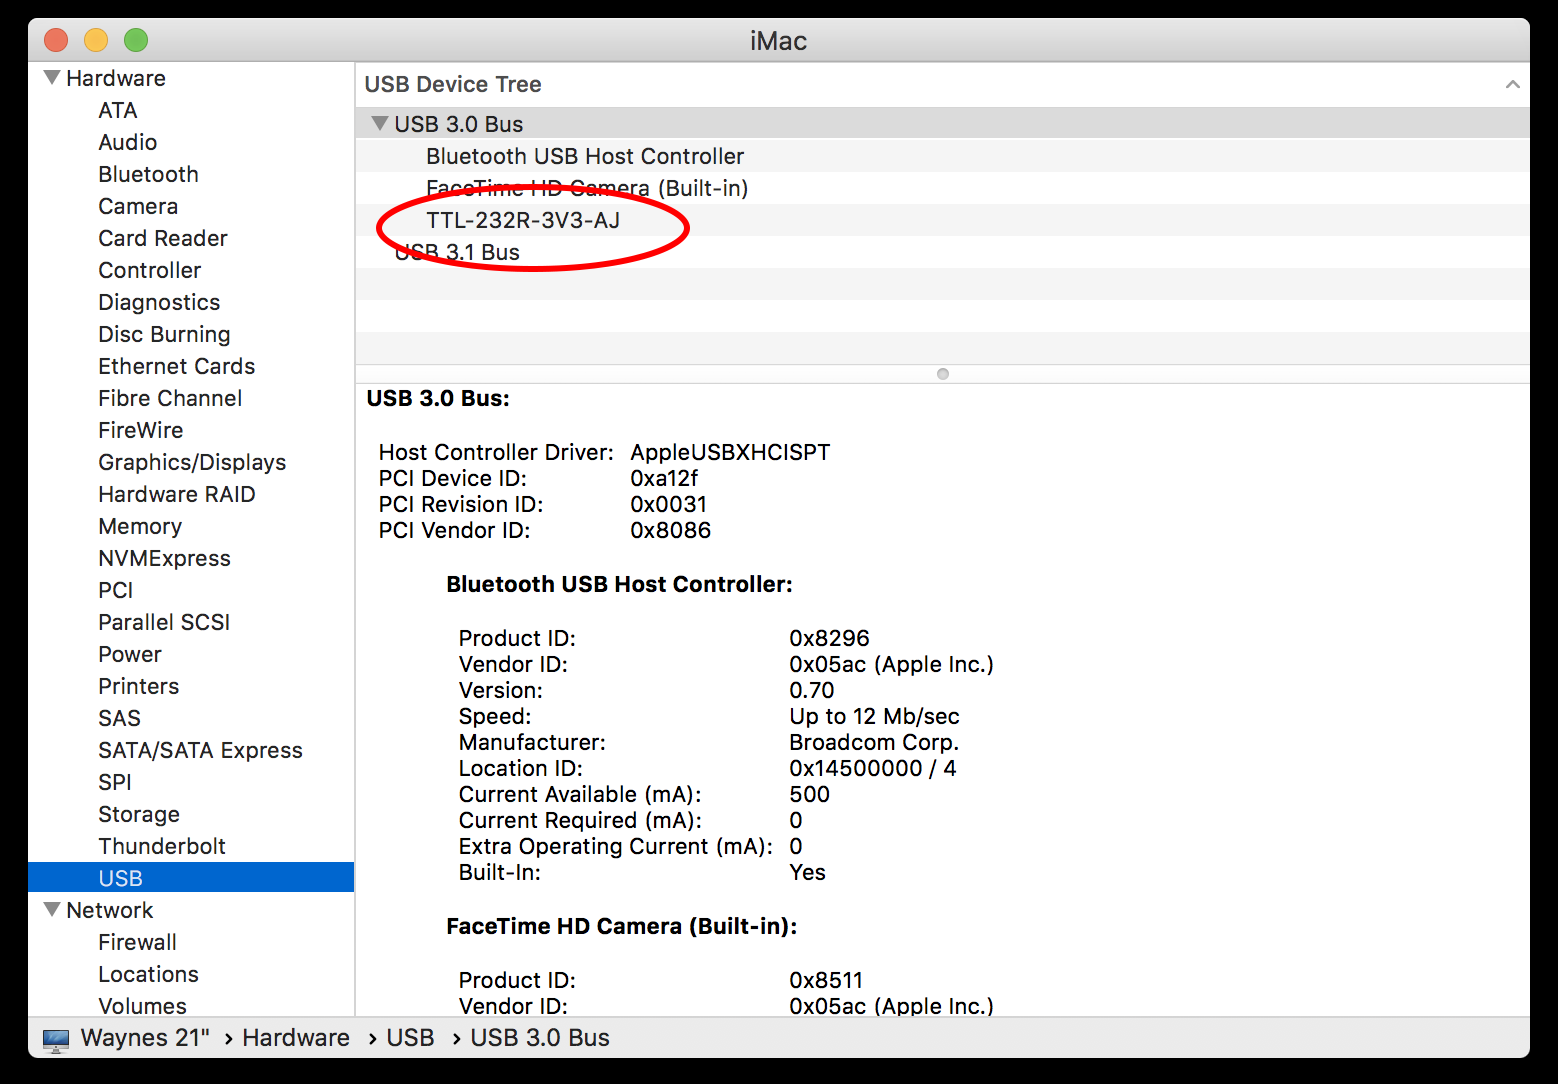This screenshot has height=1084, width=1558.
Task: Select ATA in the sidebar
Action: (118, 110)
